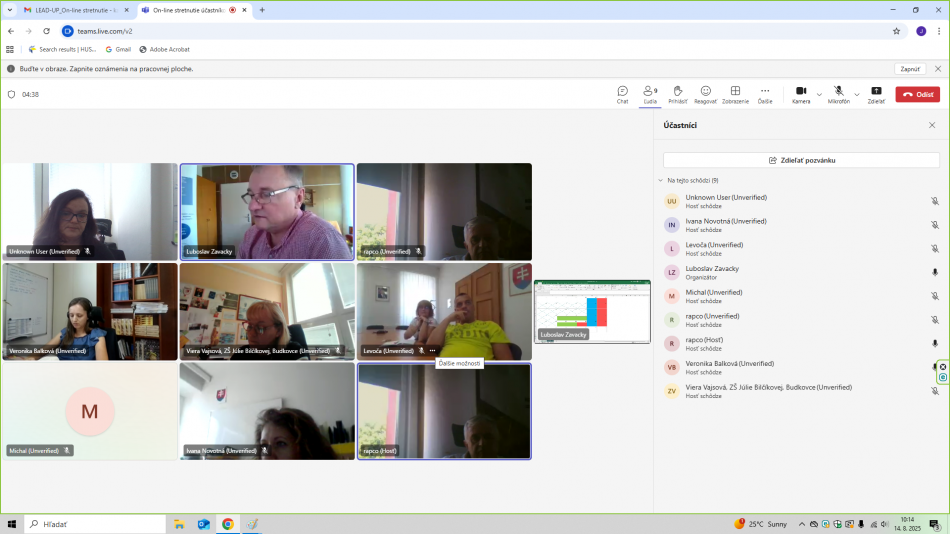Open the Adobe Acrobat bookmark
950x534 pixels.
(164, 49)
